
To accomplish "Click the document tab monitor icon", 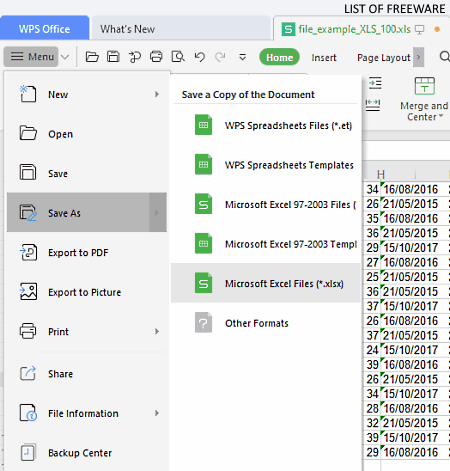I will [x=419, y=30].
